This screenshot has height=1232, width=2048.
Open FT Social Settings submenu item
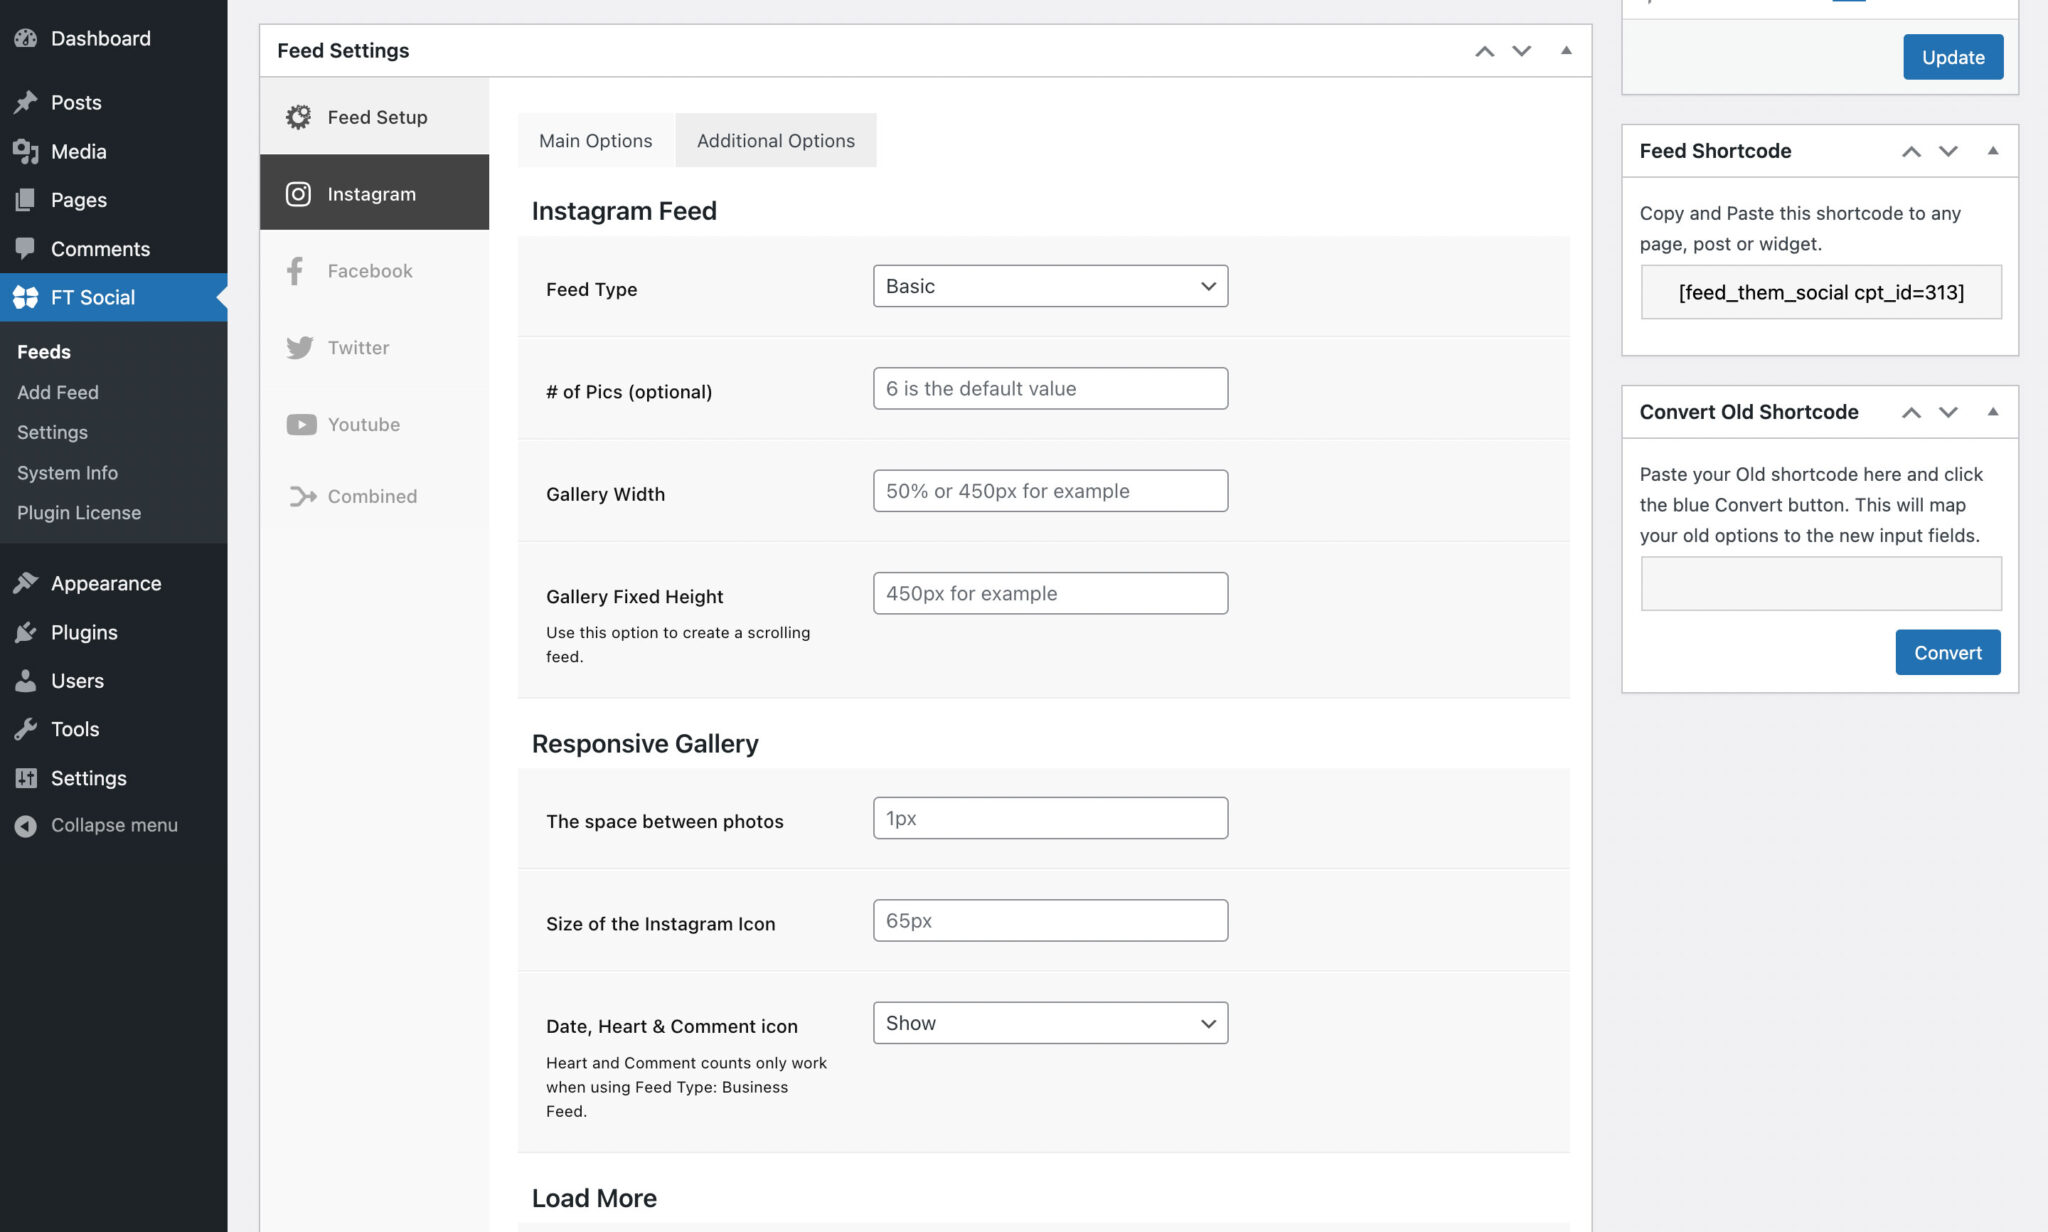(x=52, y=432)
